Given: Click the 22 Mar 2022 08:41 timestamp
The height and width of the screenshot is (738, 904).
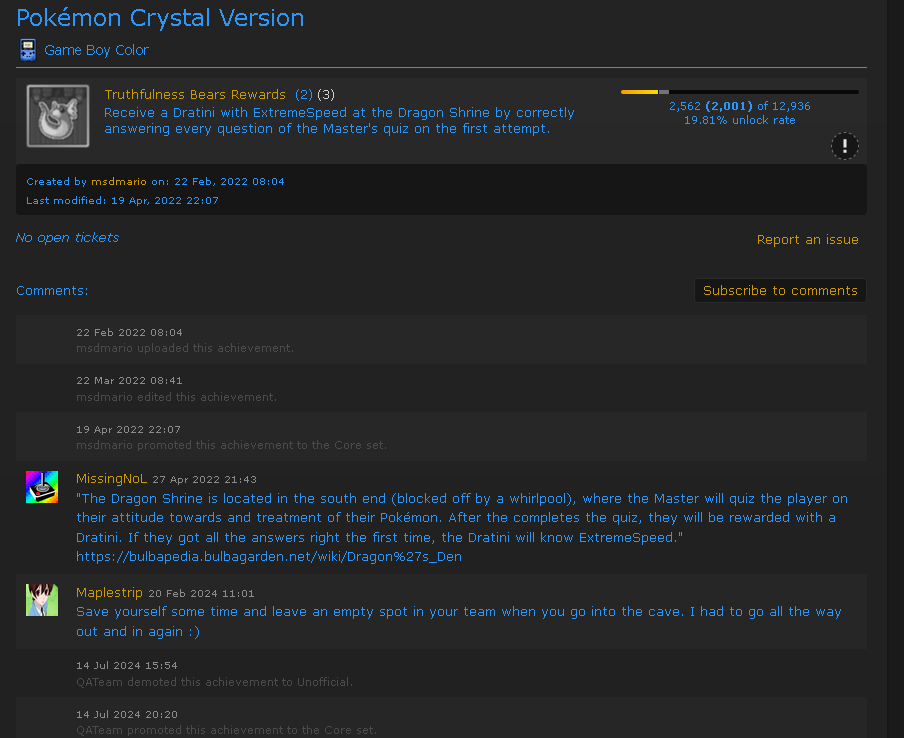Looking at the screenshot, I should tap(129, 381).
